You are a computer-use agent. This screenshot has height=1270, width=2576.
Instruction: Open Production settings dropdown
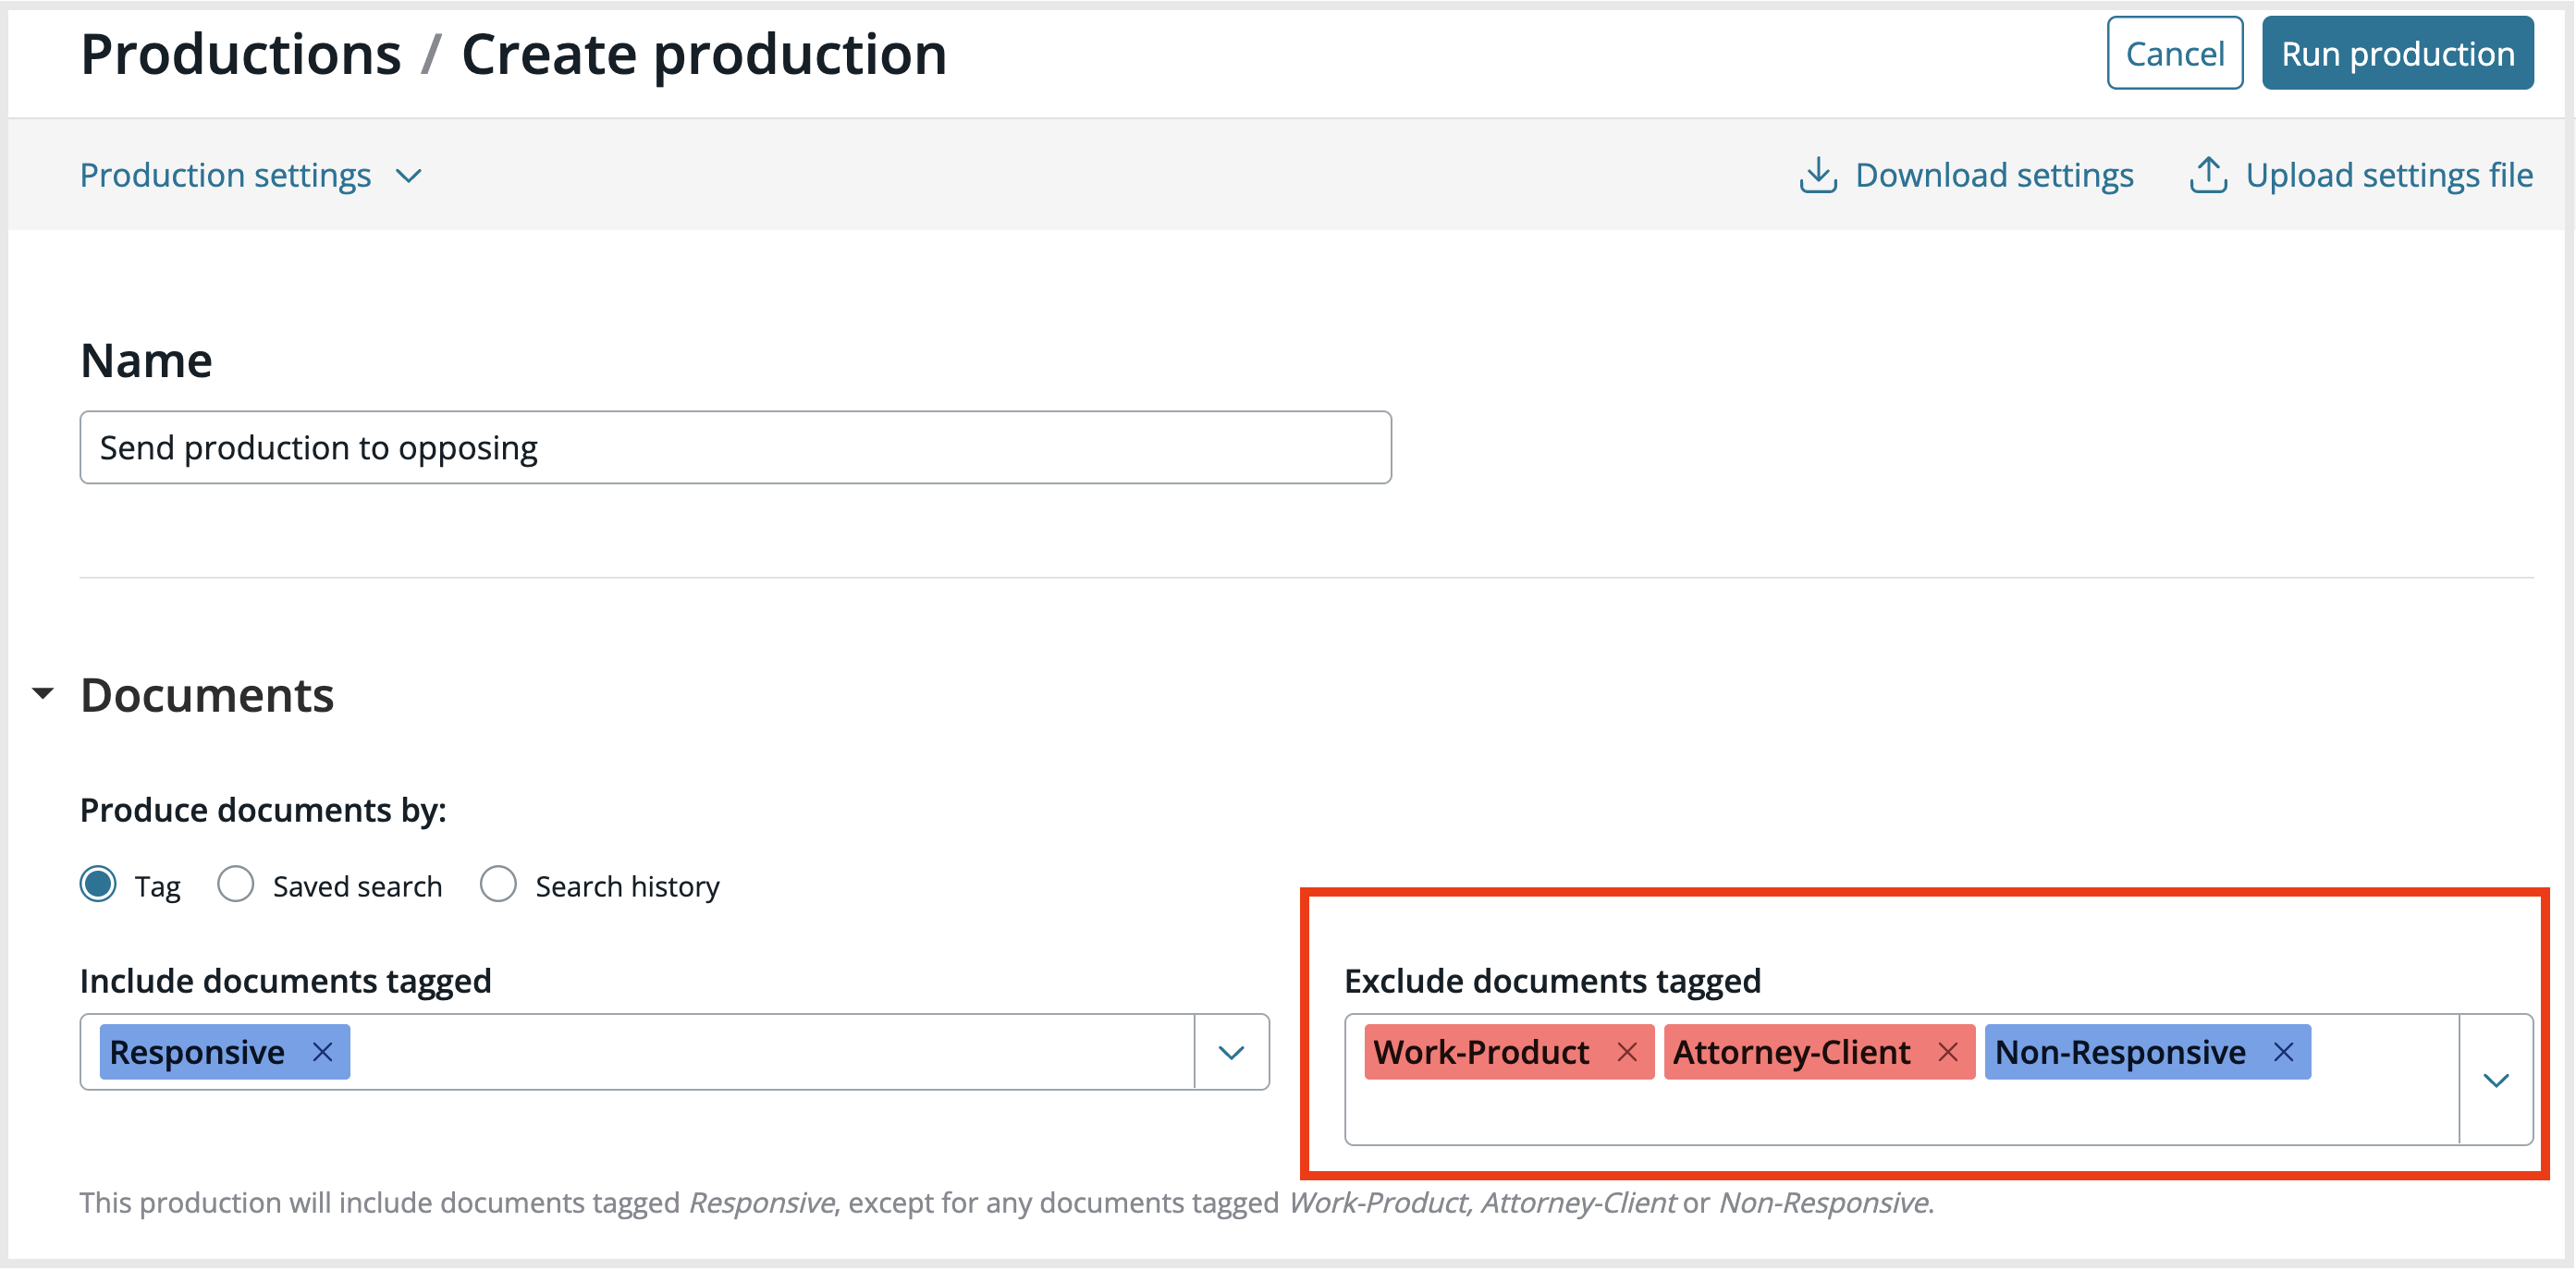coord(250,175)
